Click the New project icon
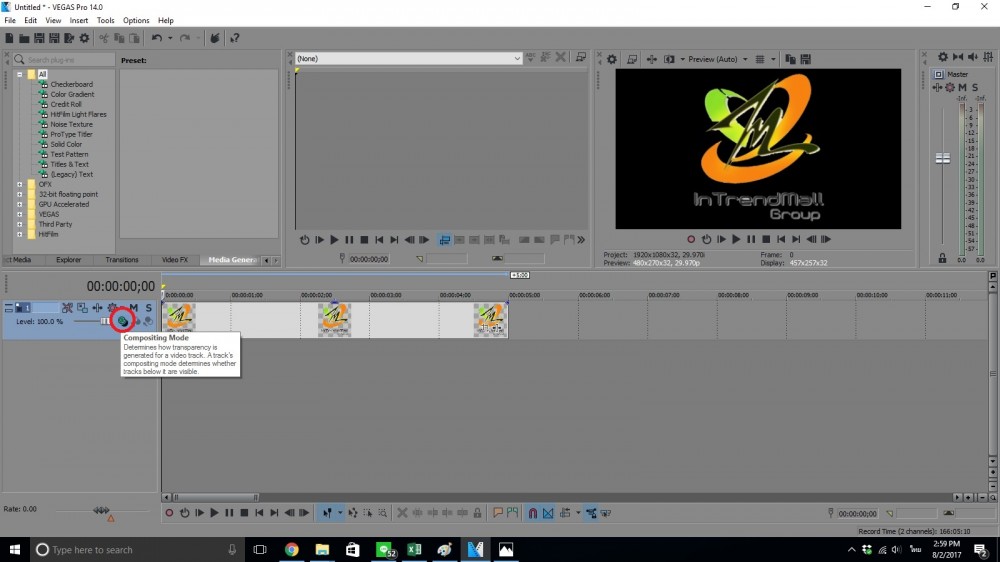 click(9, 38)
